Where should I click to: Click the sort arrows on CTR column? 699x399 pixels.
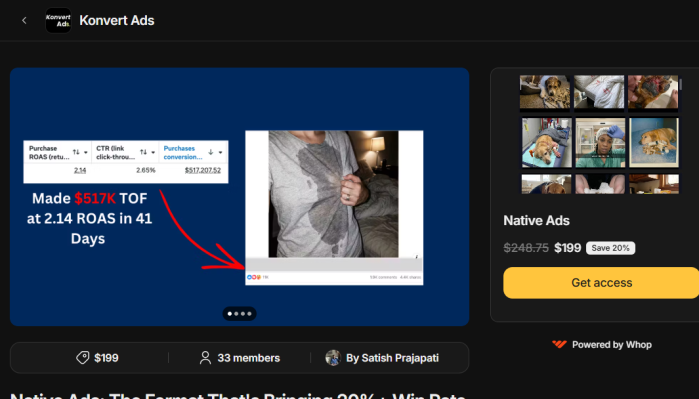tap(143, 152)
